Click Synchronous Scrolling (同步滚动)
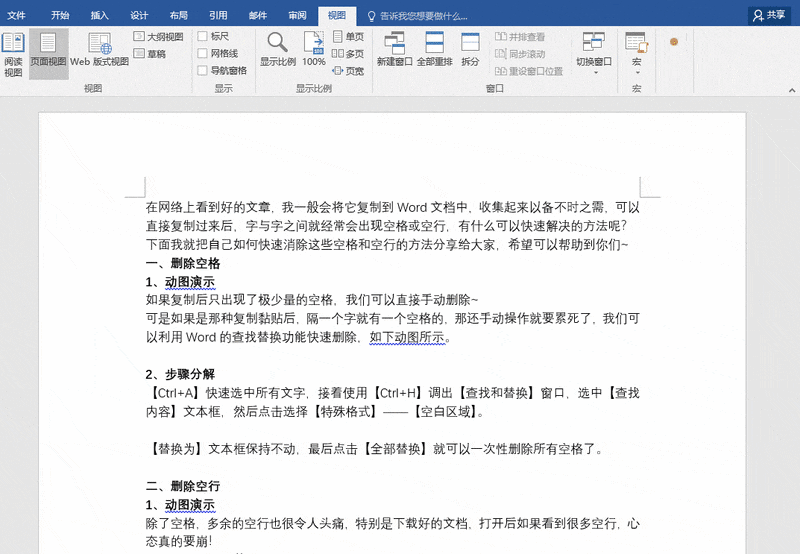Viewport: 800px width, 554px height. click(x=520, y=54)
